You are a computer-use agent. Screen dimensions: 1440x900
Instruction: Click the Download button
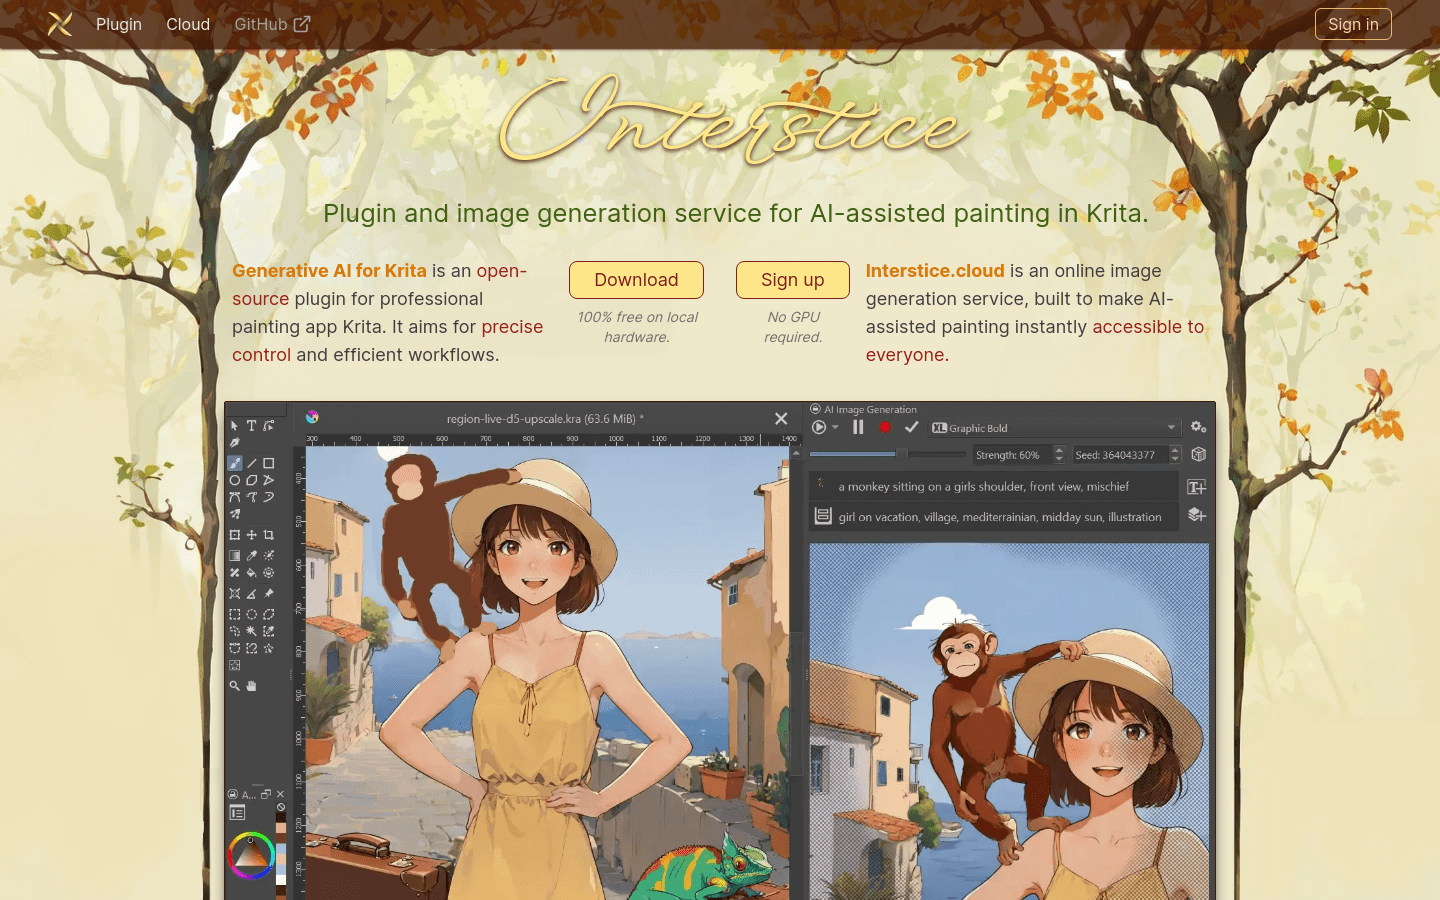point(636,280)
